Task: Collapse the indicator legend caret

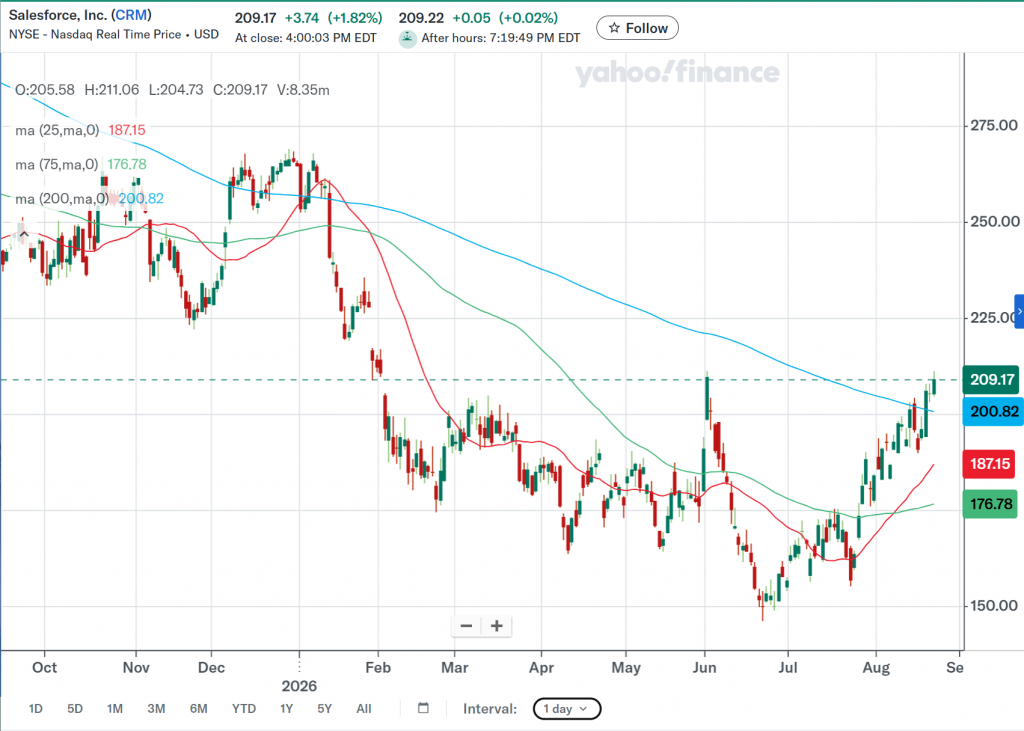Action: (x=24, y=234)
